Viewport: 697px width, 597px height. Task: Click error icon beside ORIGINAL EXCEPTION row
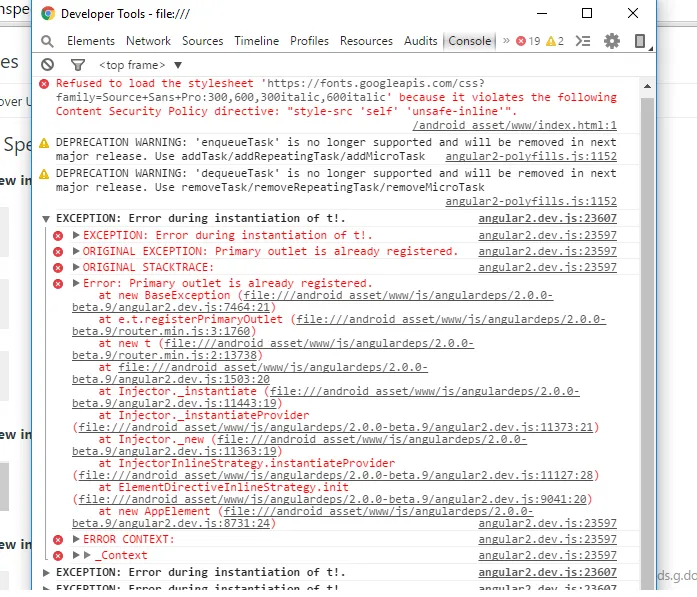[58, 252]
